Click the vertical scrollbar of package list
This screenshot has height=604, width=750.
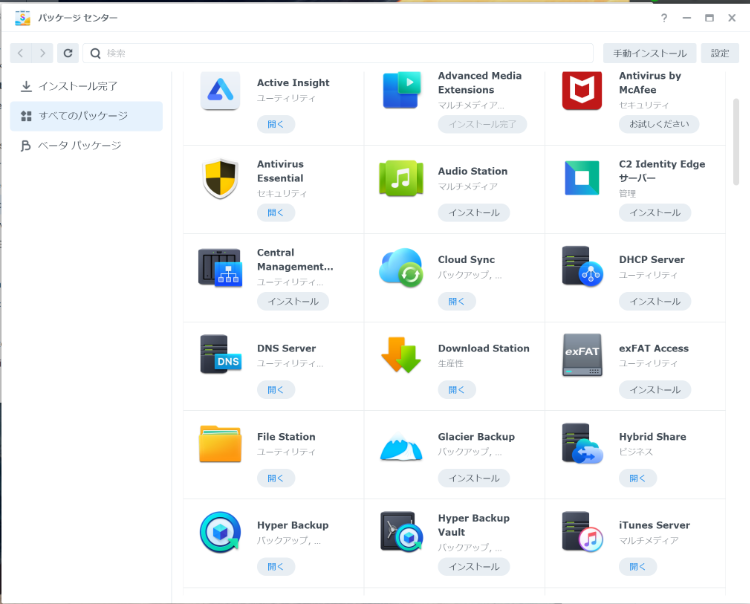coord(736,142)
